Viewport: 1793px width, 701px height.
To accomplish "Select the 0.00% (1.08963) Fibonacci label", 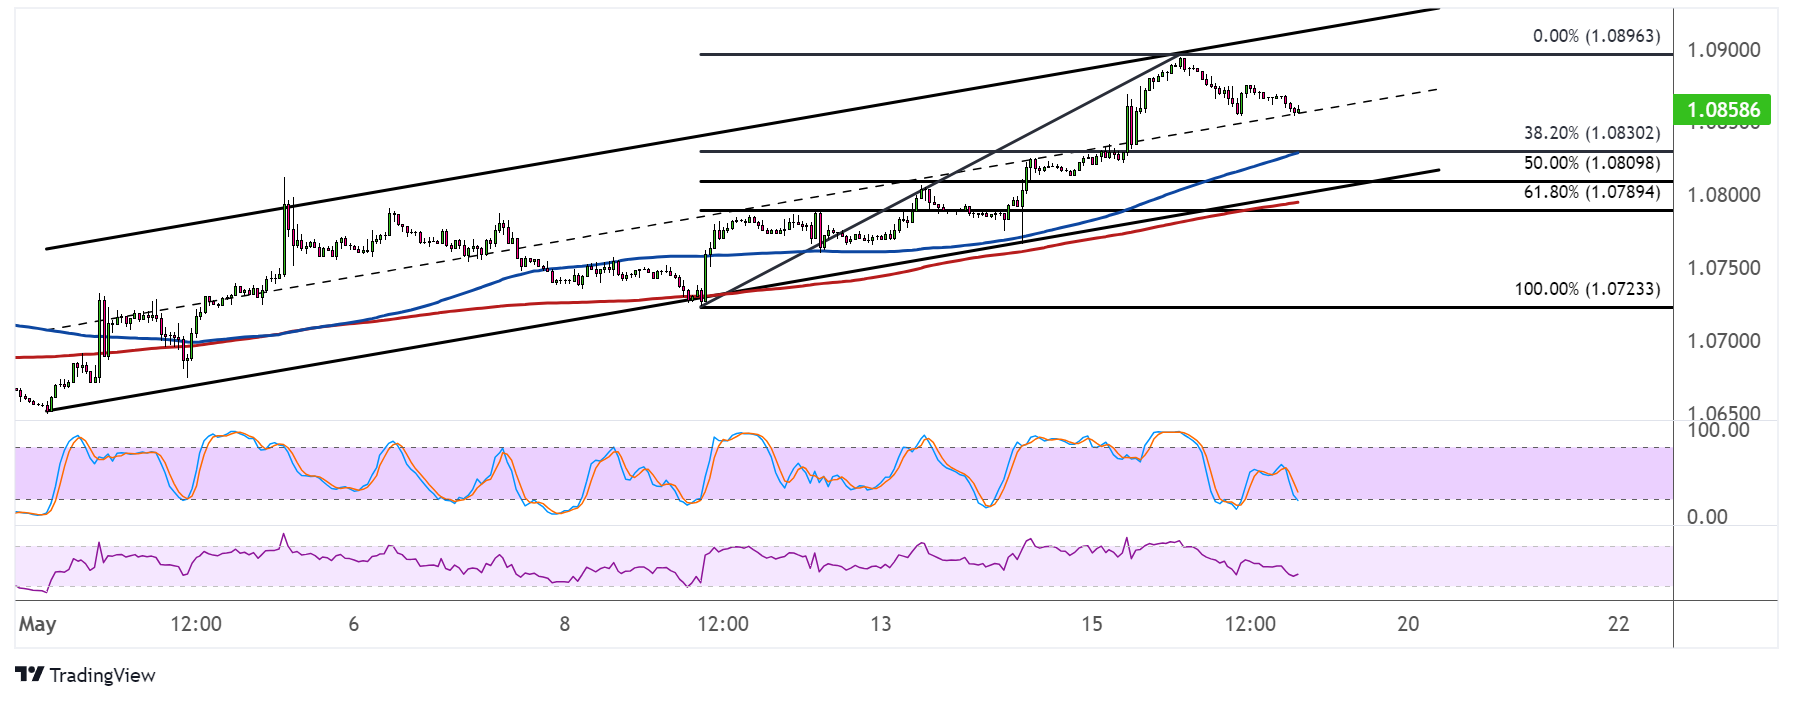I will [x=1596, y=36].
